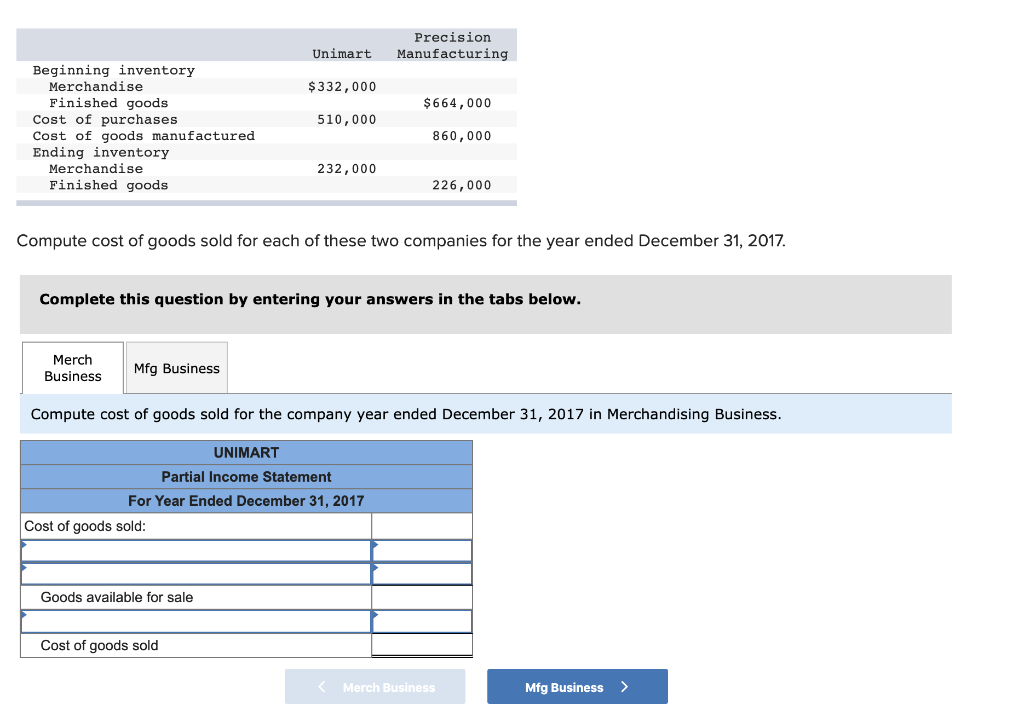
Task: Open dropdown row below Goods available for sale
Action: [x=196, y=622]
